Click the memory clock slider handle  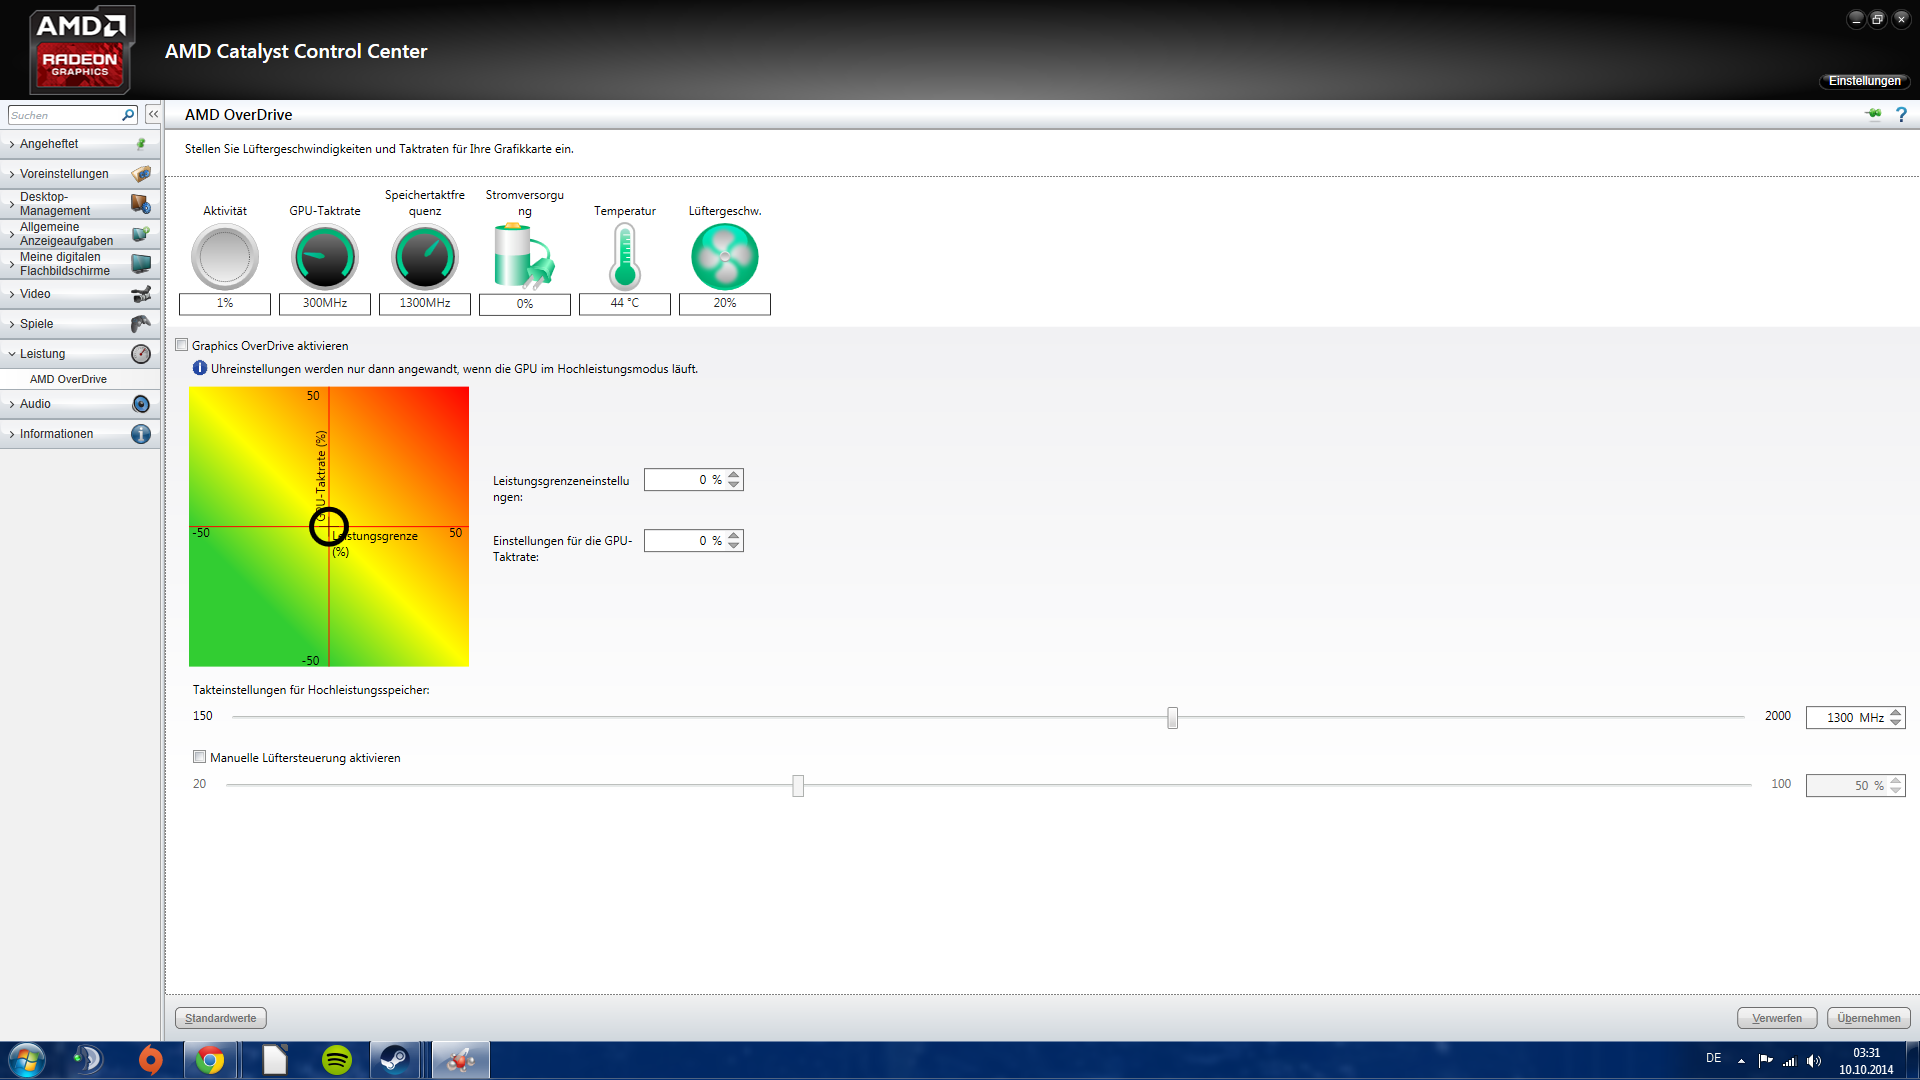1172,717
